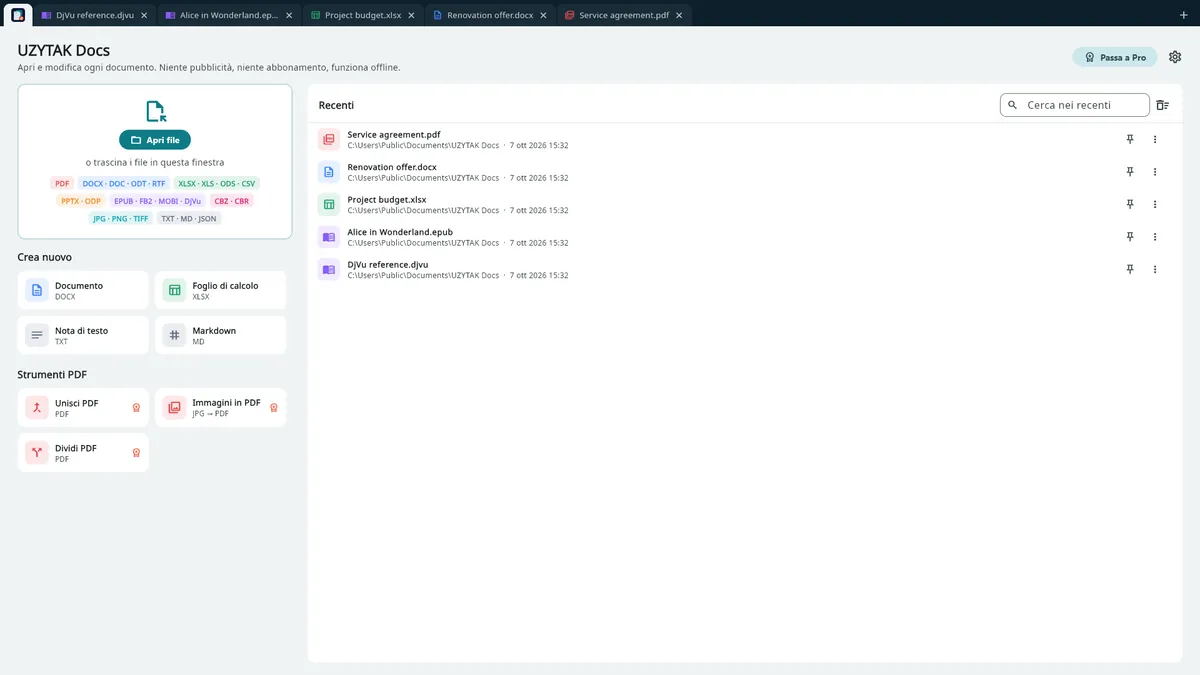Pin Alice in Wonderland.epub in recents
The height and width of the screenshot is (675, 1200).
click(x=1130, y=237)
